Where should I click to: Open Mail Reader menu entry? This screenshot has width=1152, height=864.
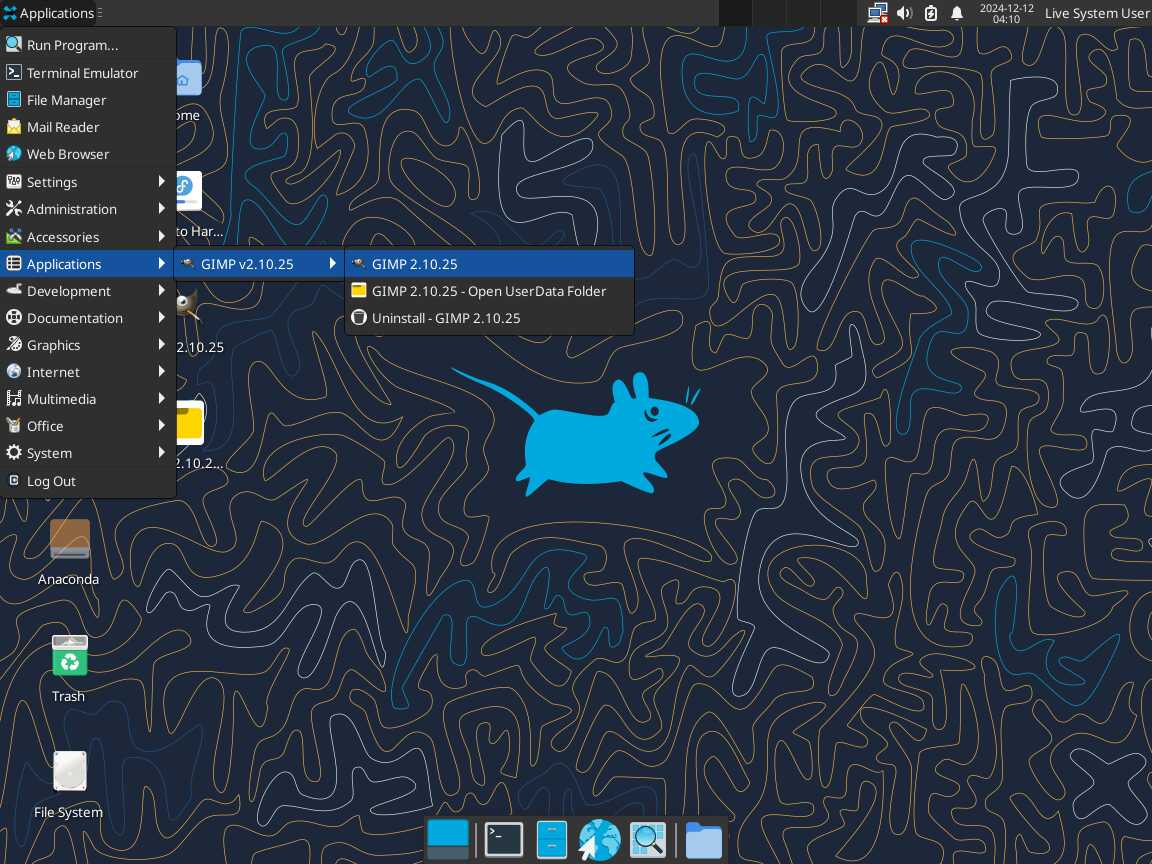(88, 127)
